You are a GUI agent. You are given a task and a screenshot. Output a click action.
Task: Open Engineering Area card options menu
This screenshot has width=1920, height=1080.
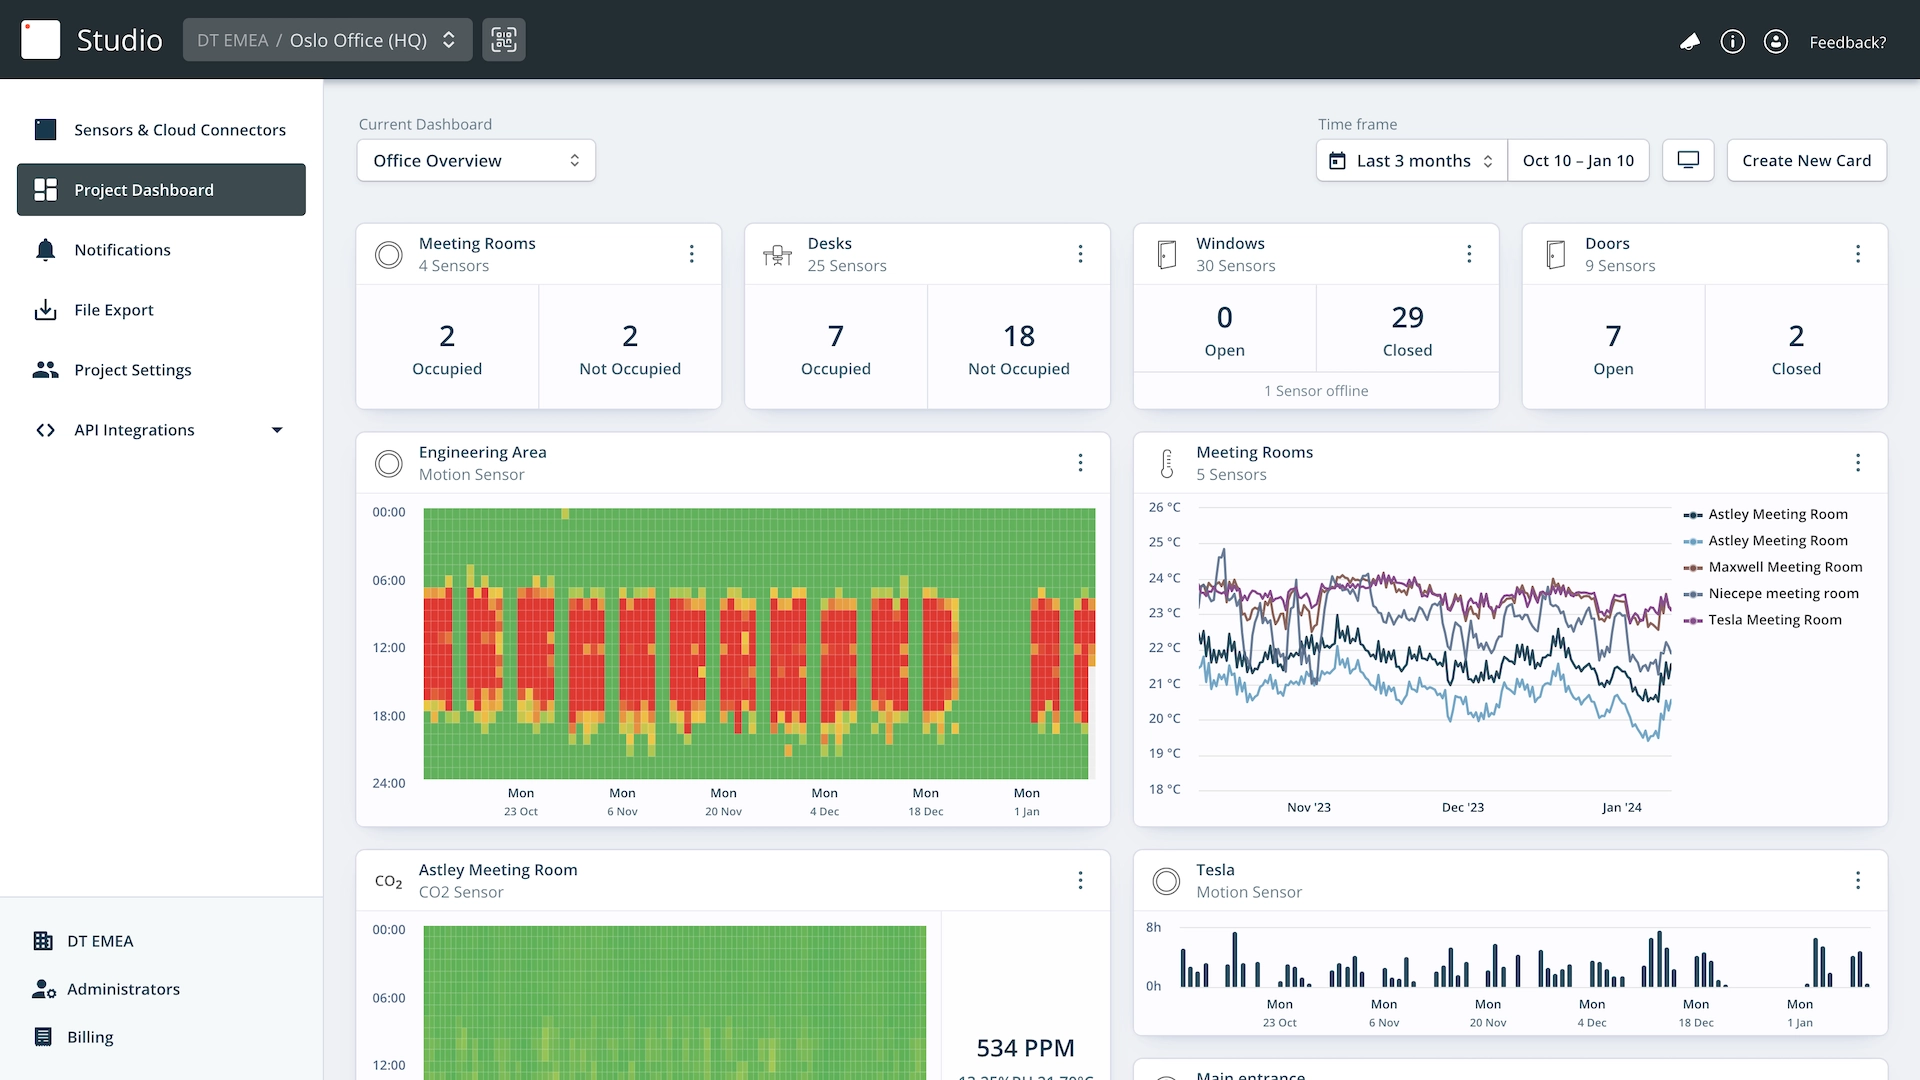point(1080,463)
